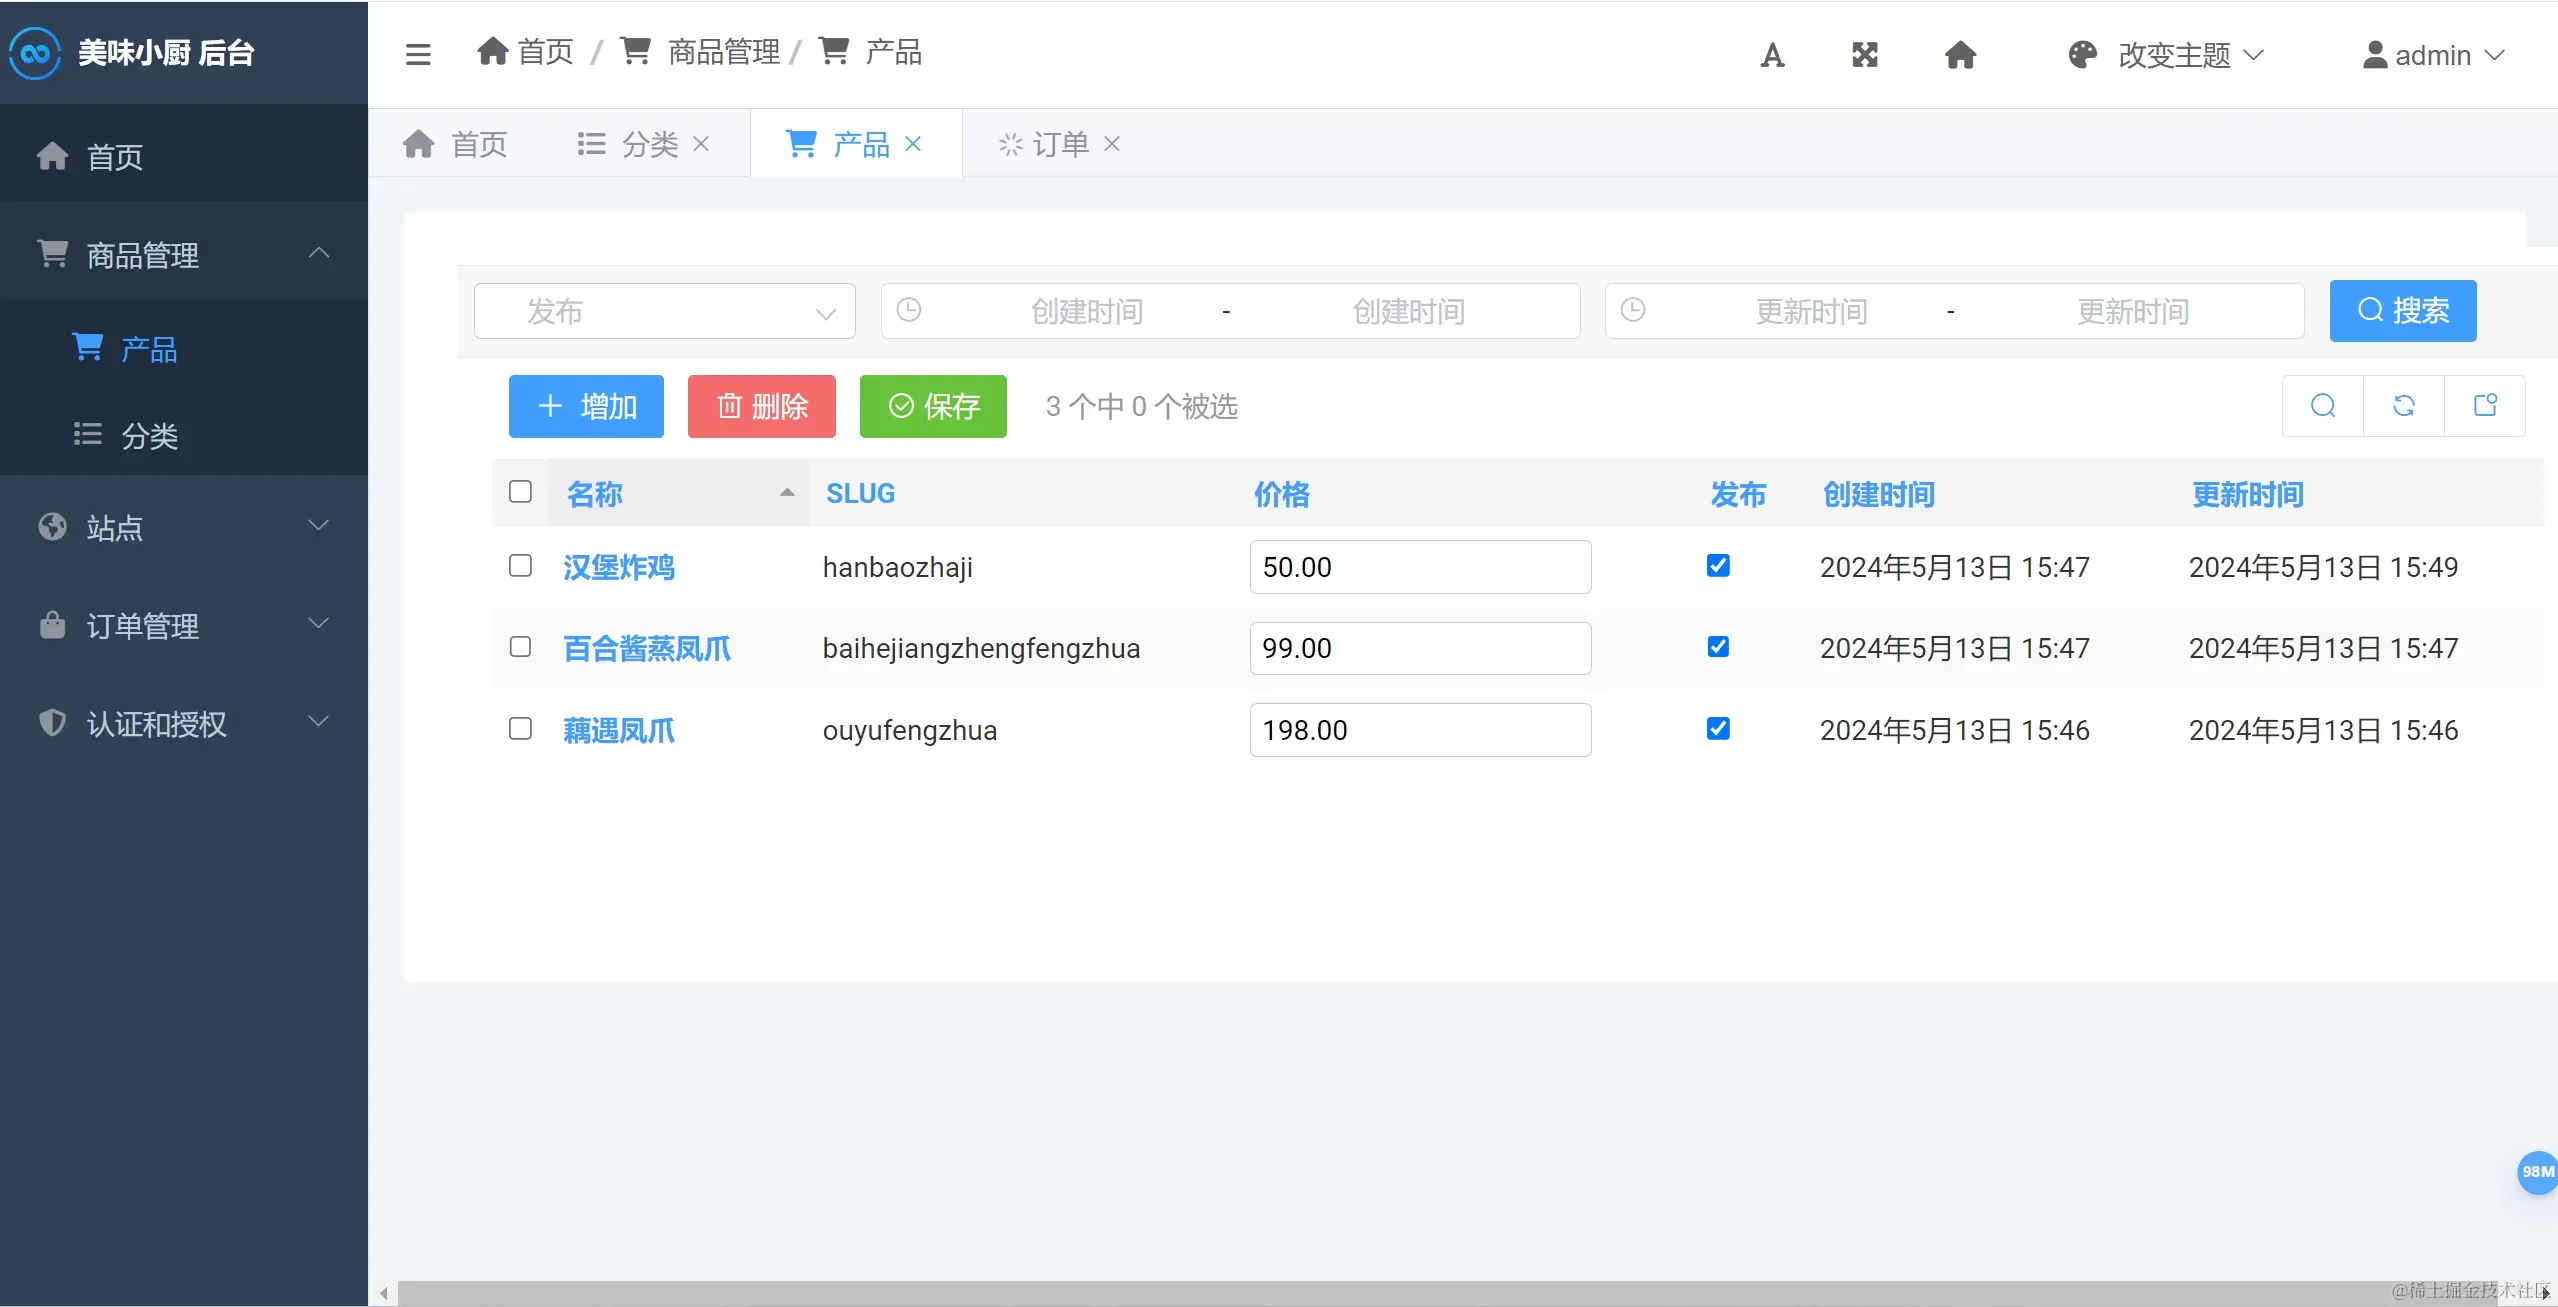
Task: Click the font size A icon
Action: tap(1772, 55)
